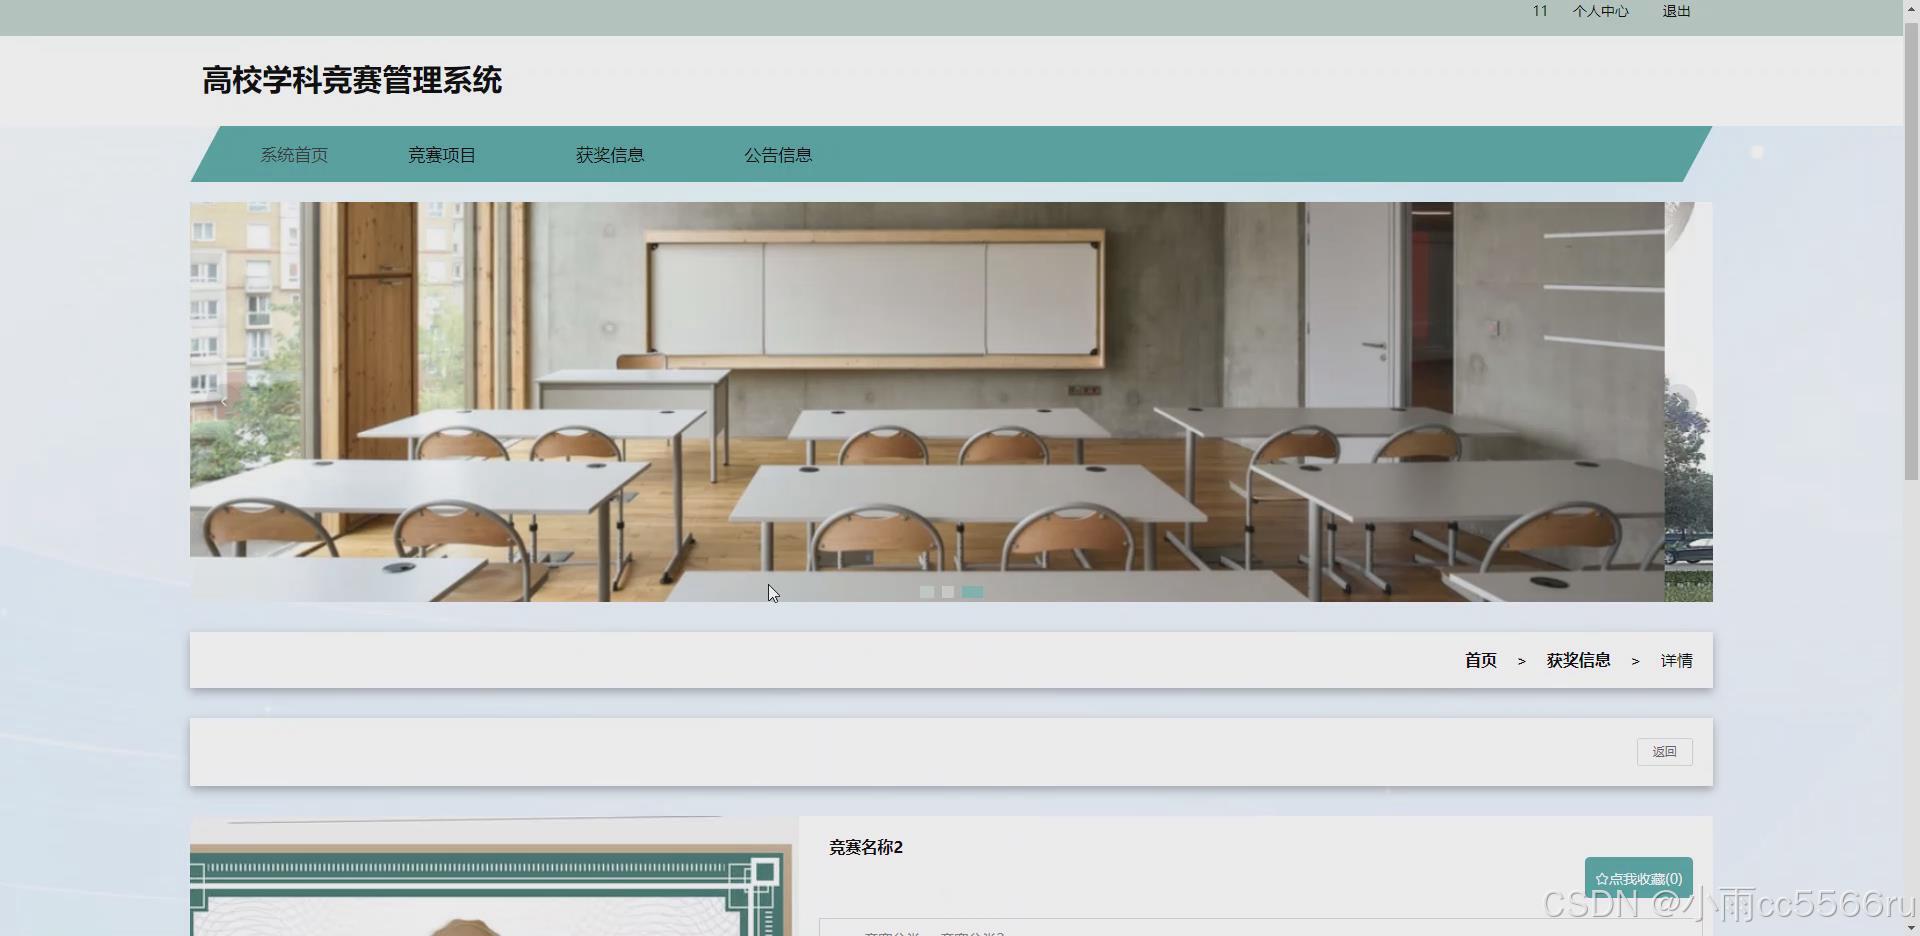Click the scrollbar down arrow
The image size is (1920, 936).
[1911, 927]
